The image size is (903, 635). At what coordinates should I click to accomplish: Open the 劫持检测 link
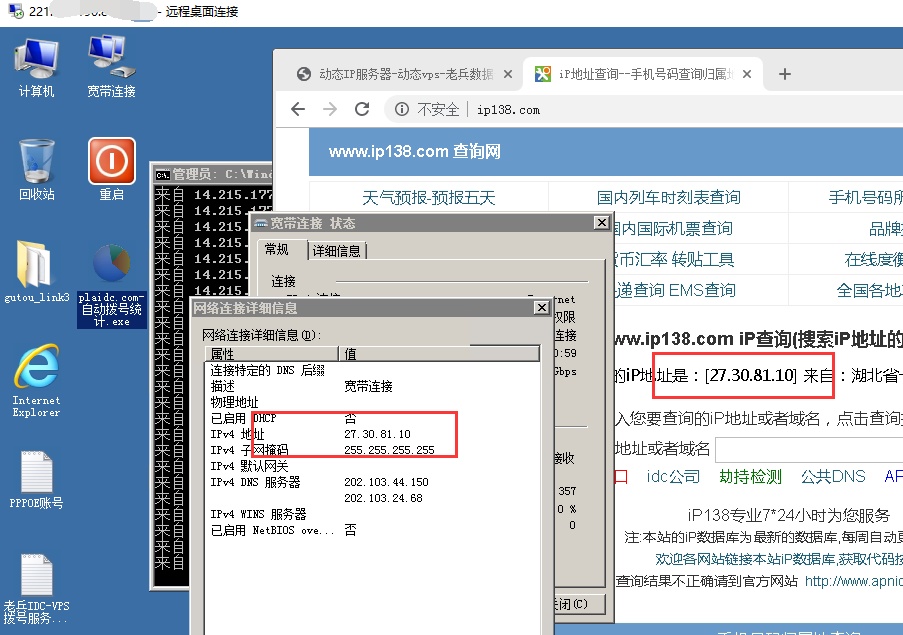coord(750,476)
